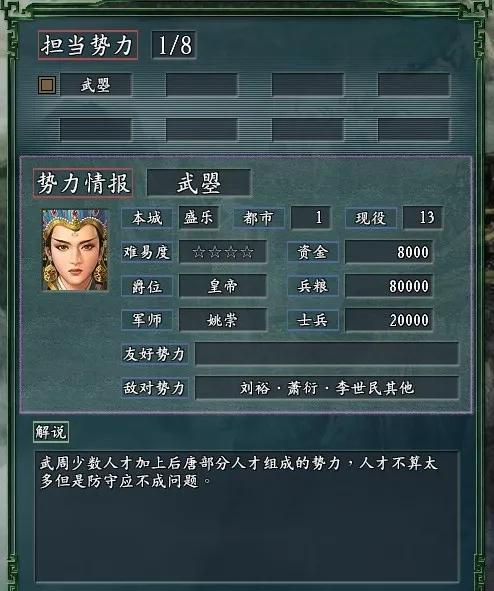Click the 现役 count value 13
The image size is (494, 591).
[423, 217]
